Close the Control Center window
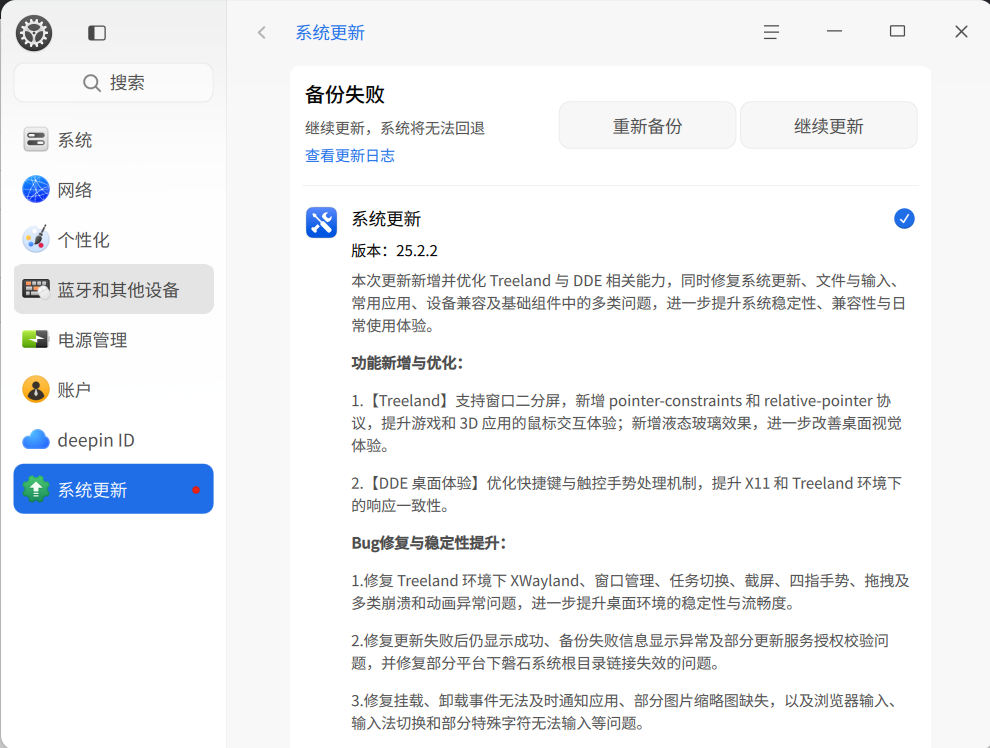Viewport: 990px width, 748px height. pyautogui.click(x=961, y=32)
